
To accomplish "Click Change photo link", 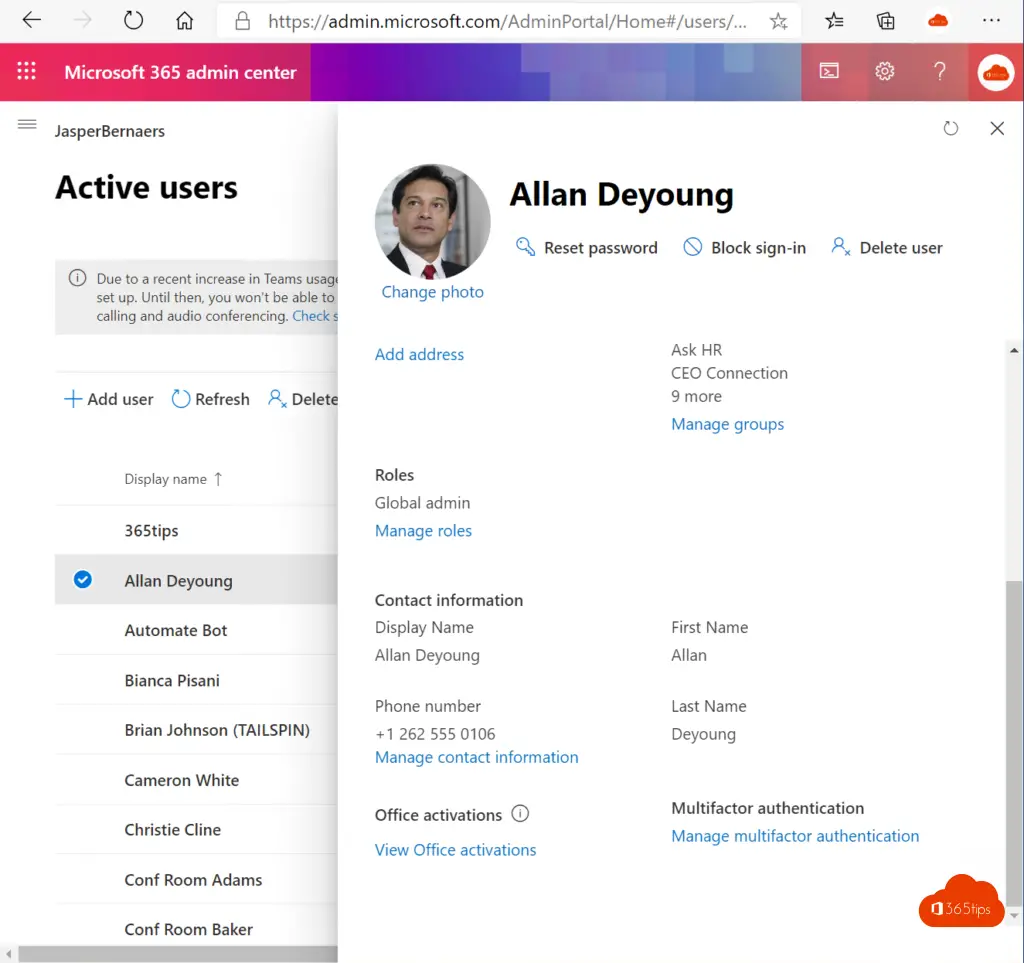I will click(432, 292).
